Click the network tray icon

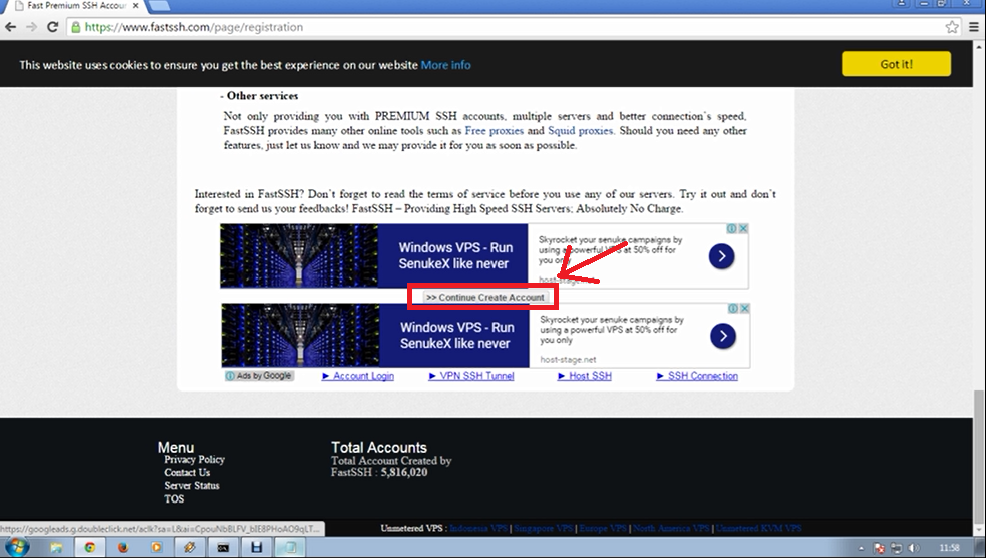(x=897, y=549)
